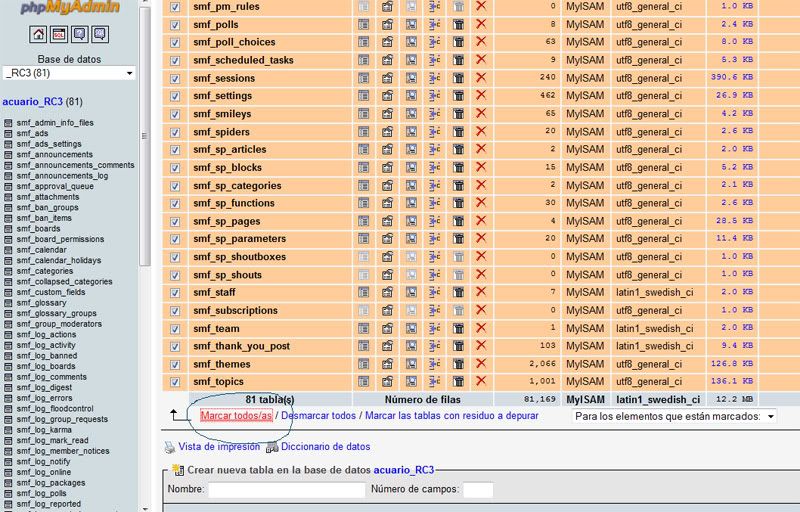Image resolution: width=800 pixels, height=512 pixels.
Task: Focus the Nombre table name field
Action: 287,490
